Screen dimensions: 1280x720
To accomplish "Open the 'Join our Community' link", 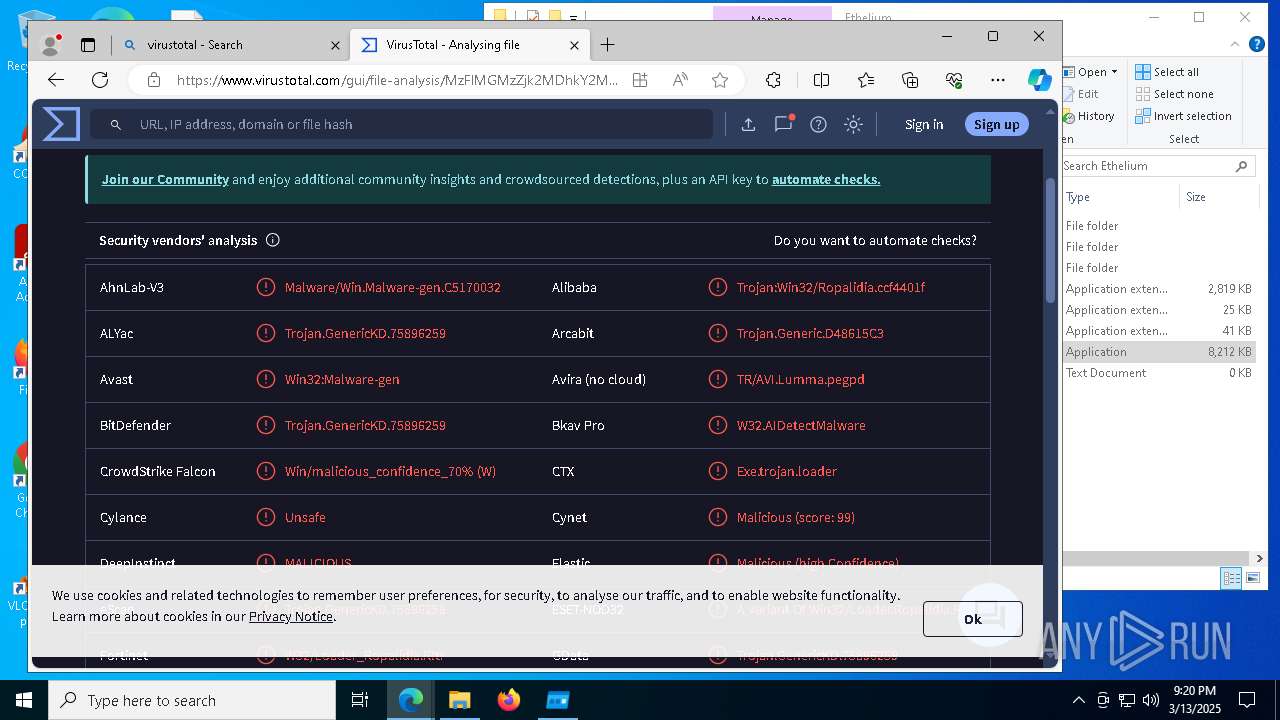I will [165, 179].
